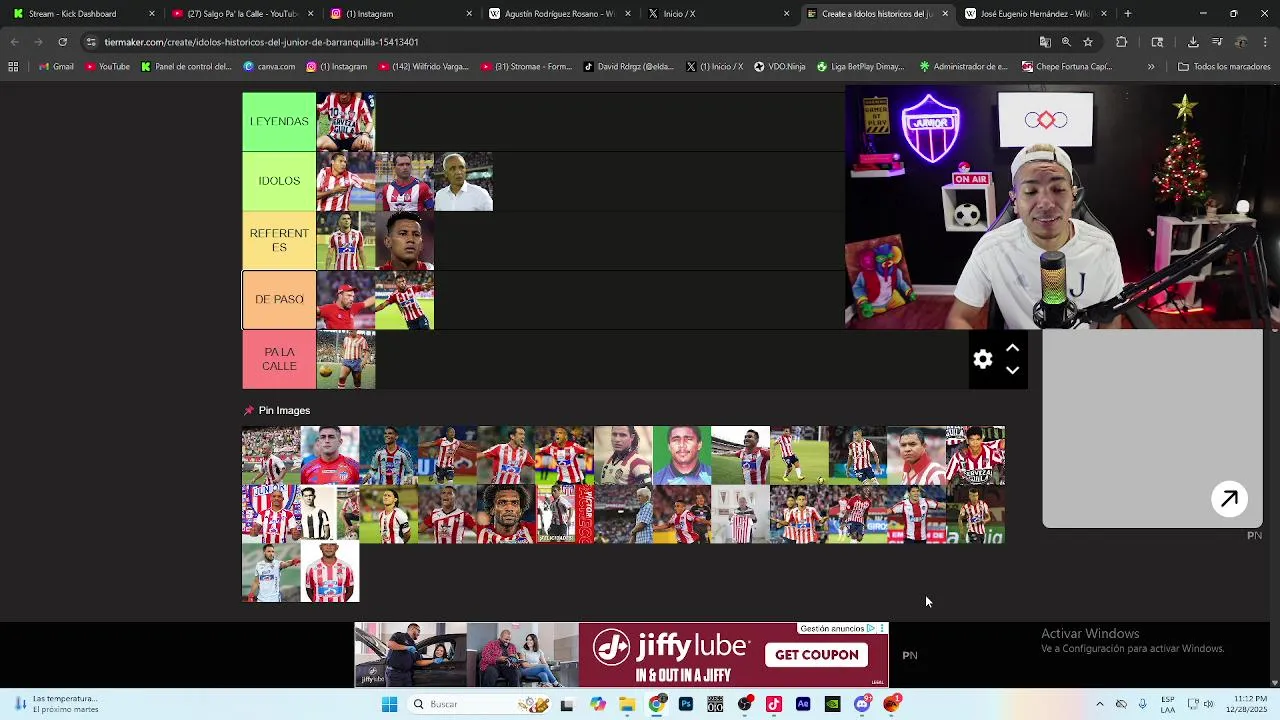Open the VDO.Ninja bookmark
Viewport: 1280px width, 720px height.
coord(779,67)
